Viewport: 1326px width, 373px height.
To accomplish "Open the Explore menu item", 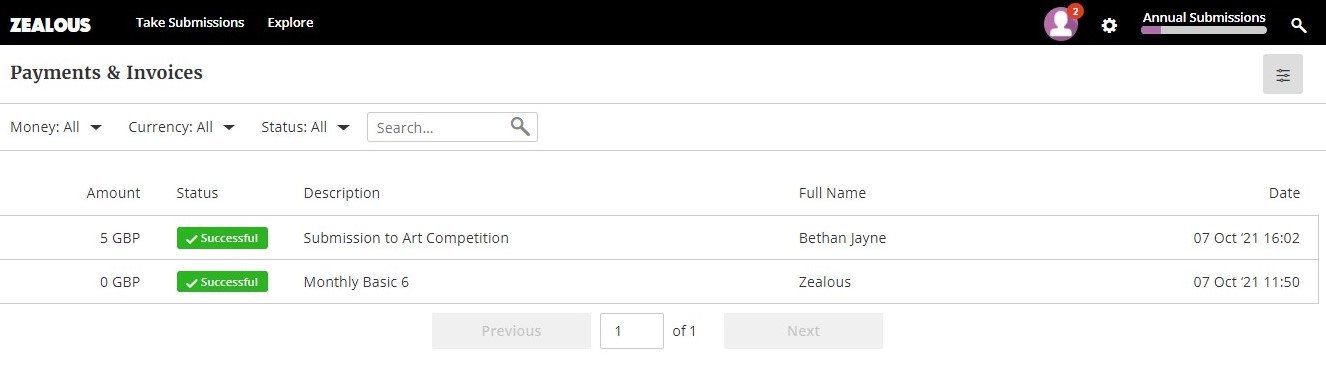I will click(x=290, y=22).
